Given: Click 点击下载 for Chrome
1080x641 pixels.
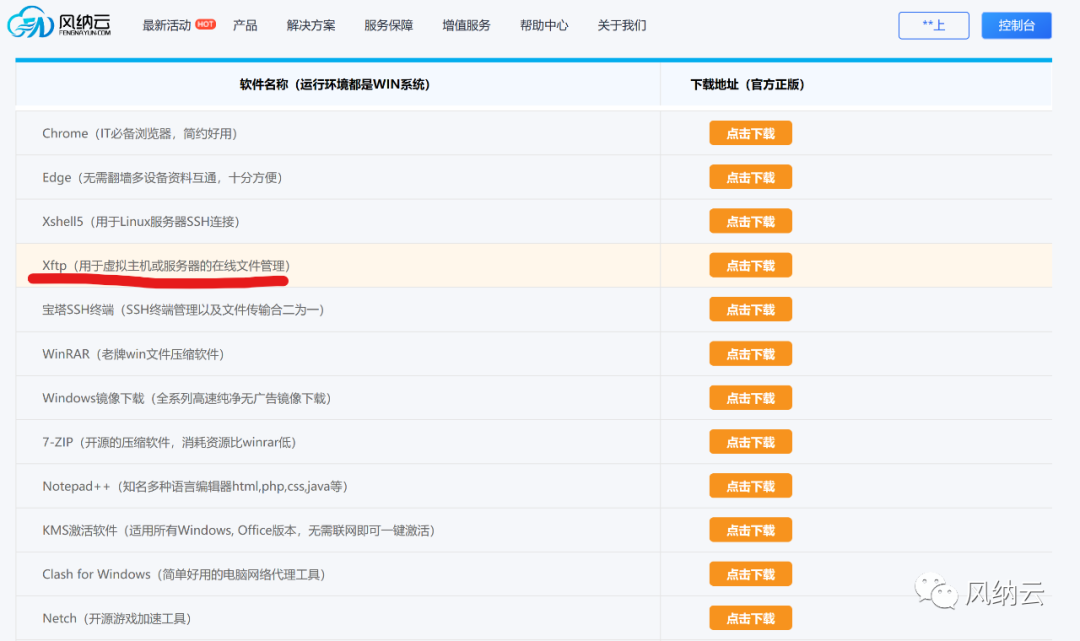Looking at the screenshot, I should [751, 133].
